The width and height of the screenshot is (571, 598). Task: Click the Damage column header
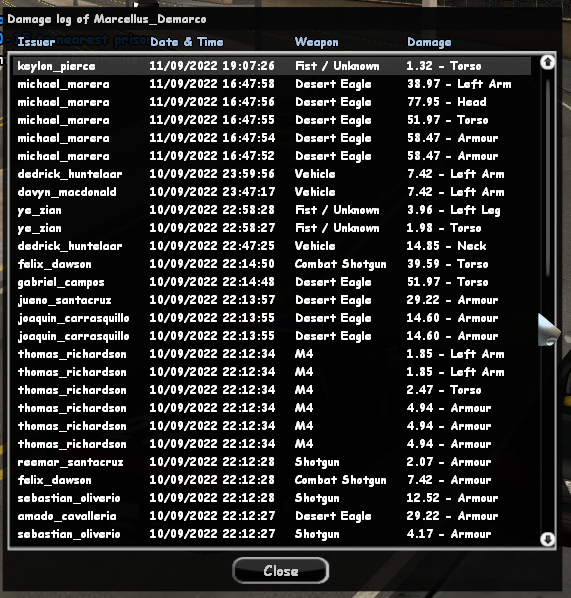pyautogui.click(x=429, y=42)
